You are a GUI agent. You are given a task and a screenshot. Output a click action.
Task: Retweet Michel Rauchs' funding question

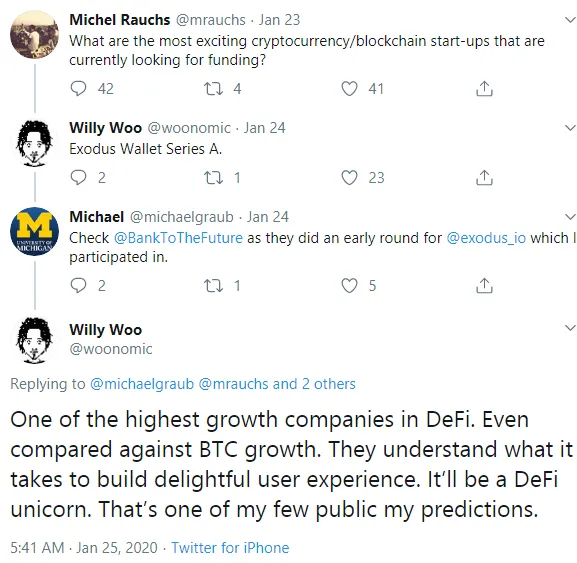(x=213, y=89)
